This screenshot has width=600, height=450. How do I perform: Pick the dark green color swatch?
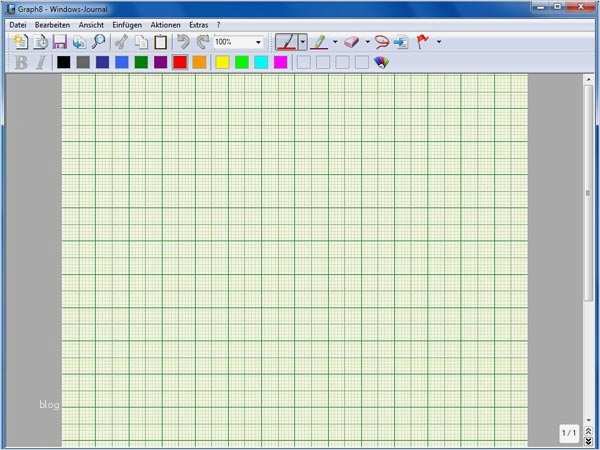point(141,62)
